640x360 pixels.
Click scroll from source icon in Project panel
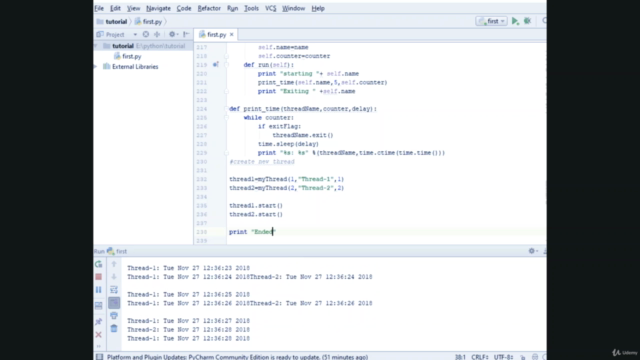click(146, 34)
